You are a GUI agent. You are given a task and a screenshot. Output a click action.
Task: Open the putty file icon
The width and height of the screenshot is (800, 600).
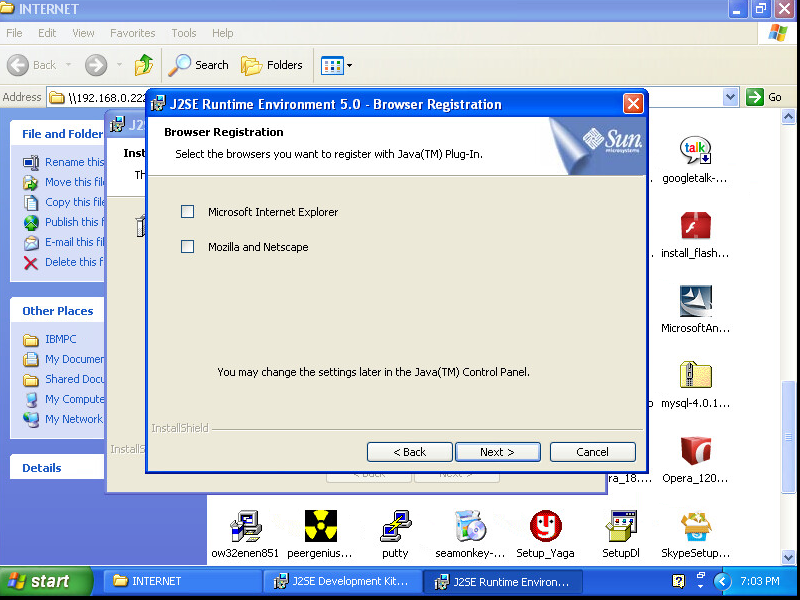[x=395, y=526]
